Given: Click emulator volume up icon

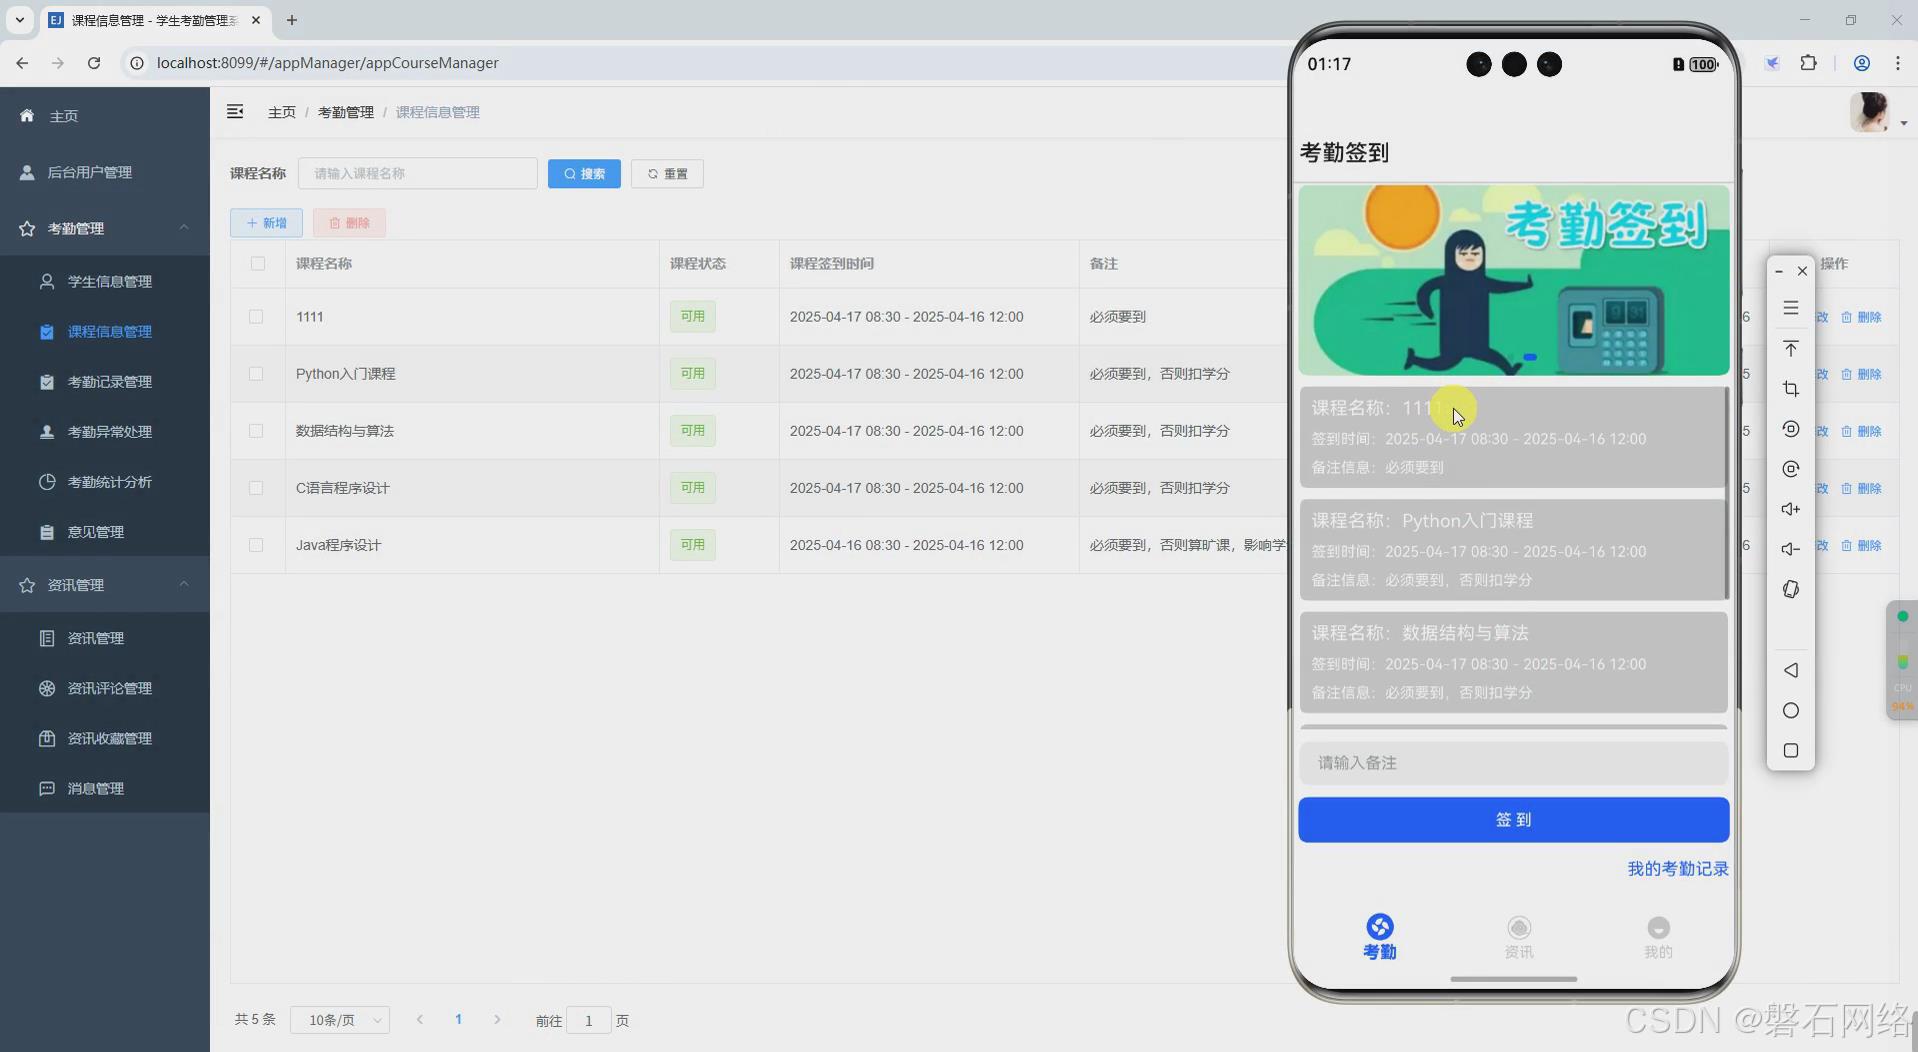Looking at the screenshot, I should pos(1791,509).
